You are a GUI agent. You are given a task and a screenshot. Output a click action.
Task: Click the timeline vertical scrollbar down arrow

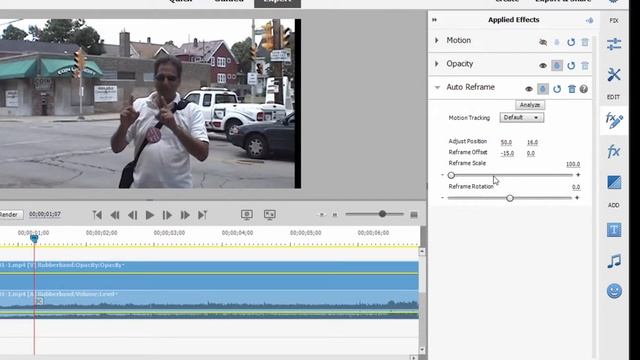coord(422,350)
